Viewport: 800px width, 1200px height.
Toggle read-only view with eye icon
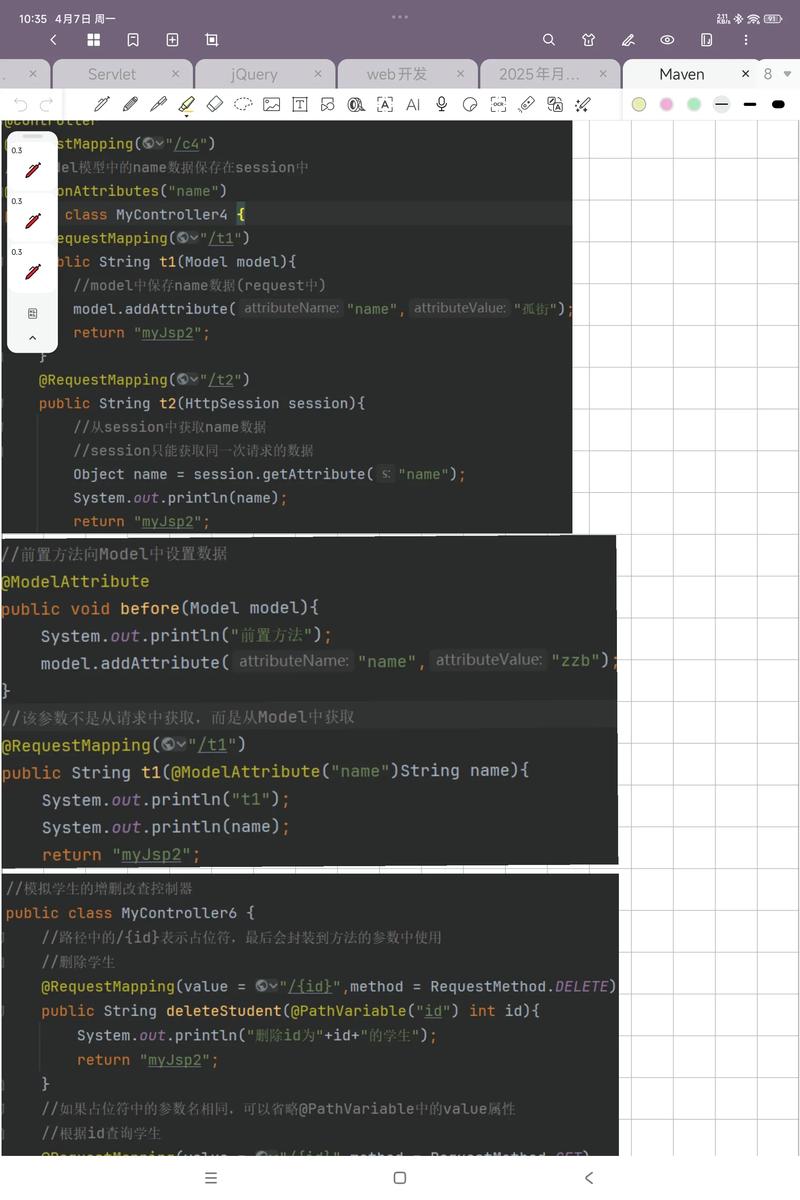[x=667, y=40]
